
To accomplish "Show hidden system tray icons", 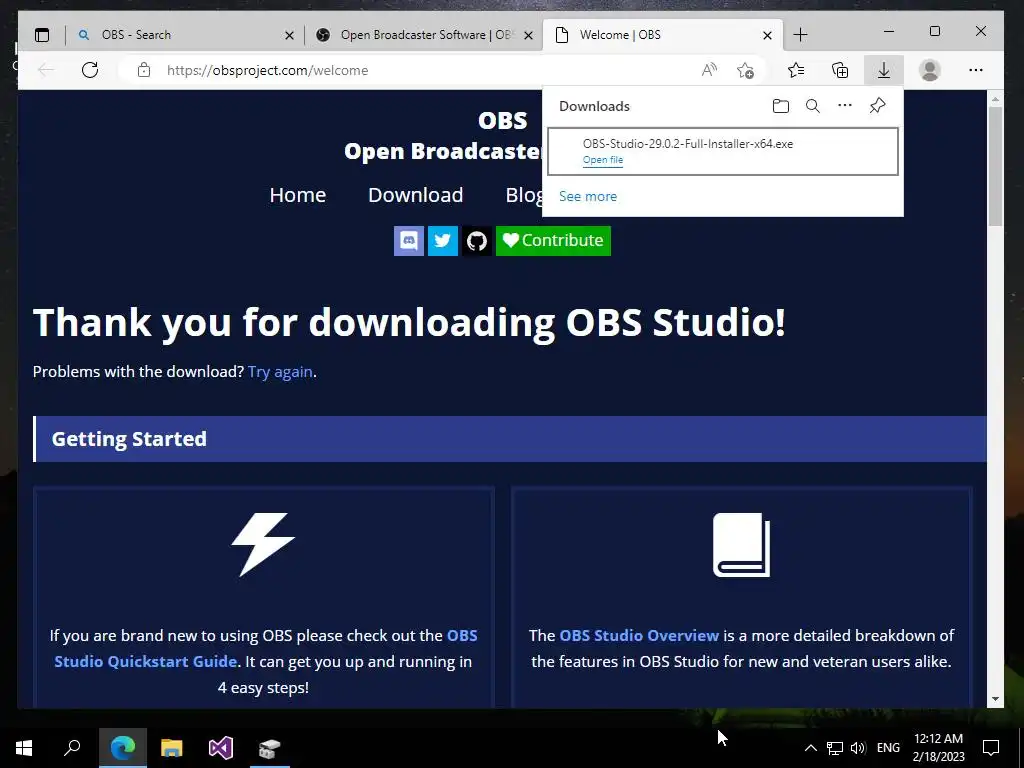I will point(810,748).
